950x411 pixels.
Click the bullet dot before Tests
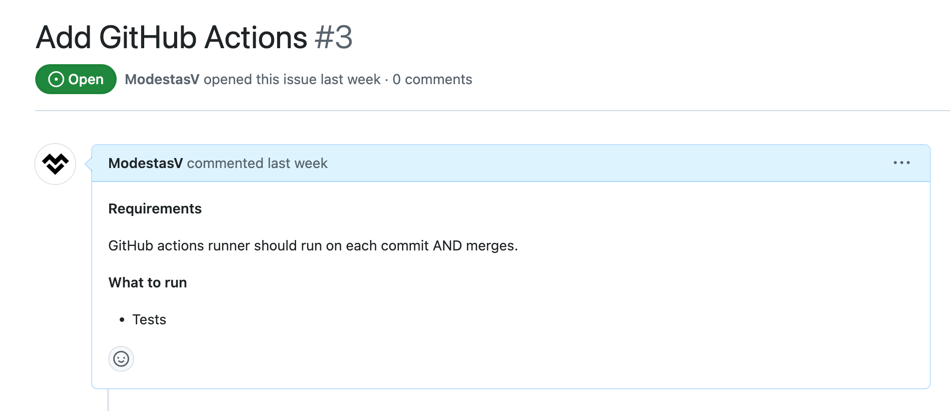122,320
